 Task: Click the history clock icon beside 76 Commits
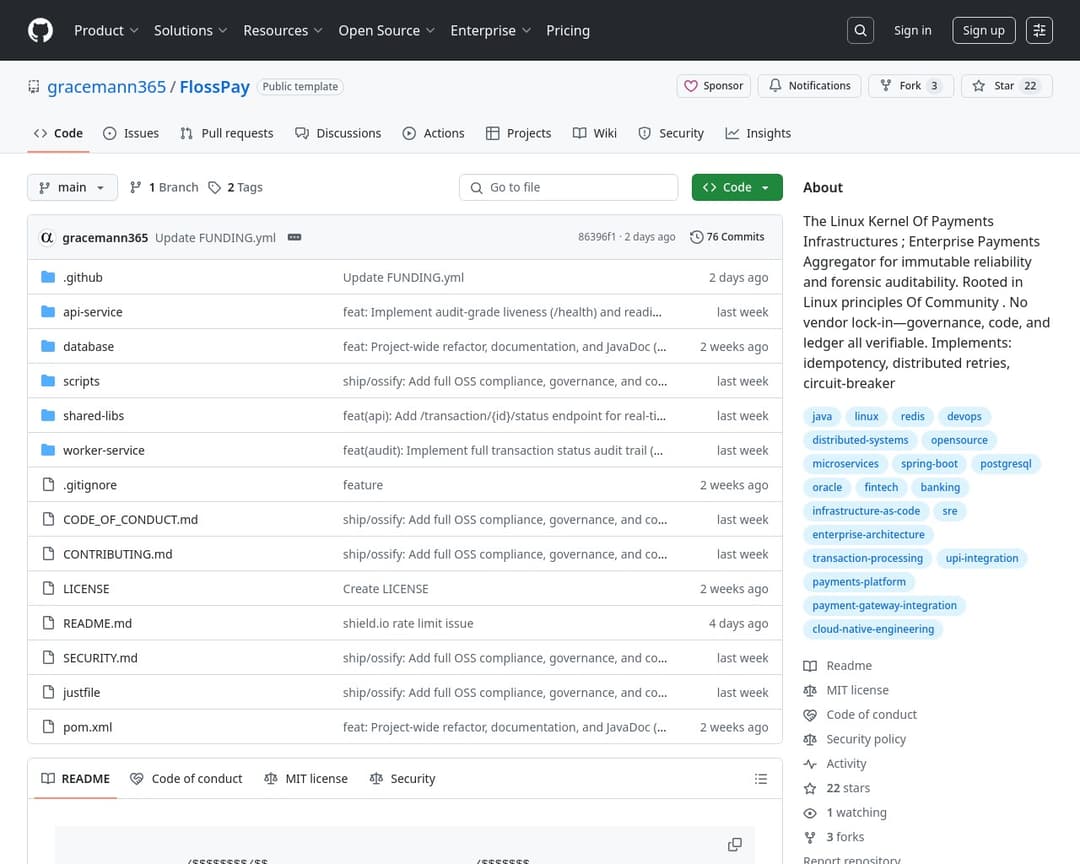[x=696, y=237]
